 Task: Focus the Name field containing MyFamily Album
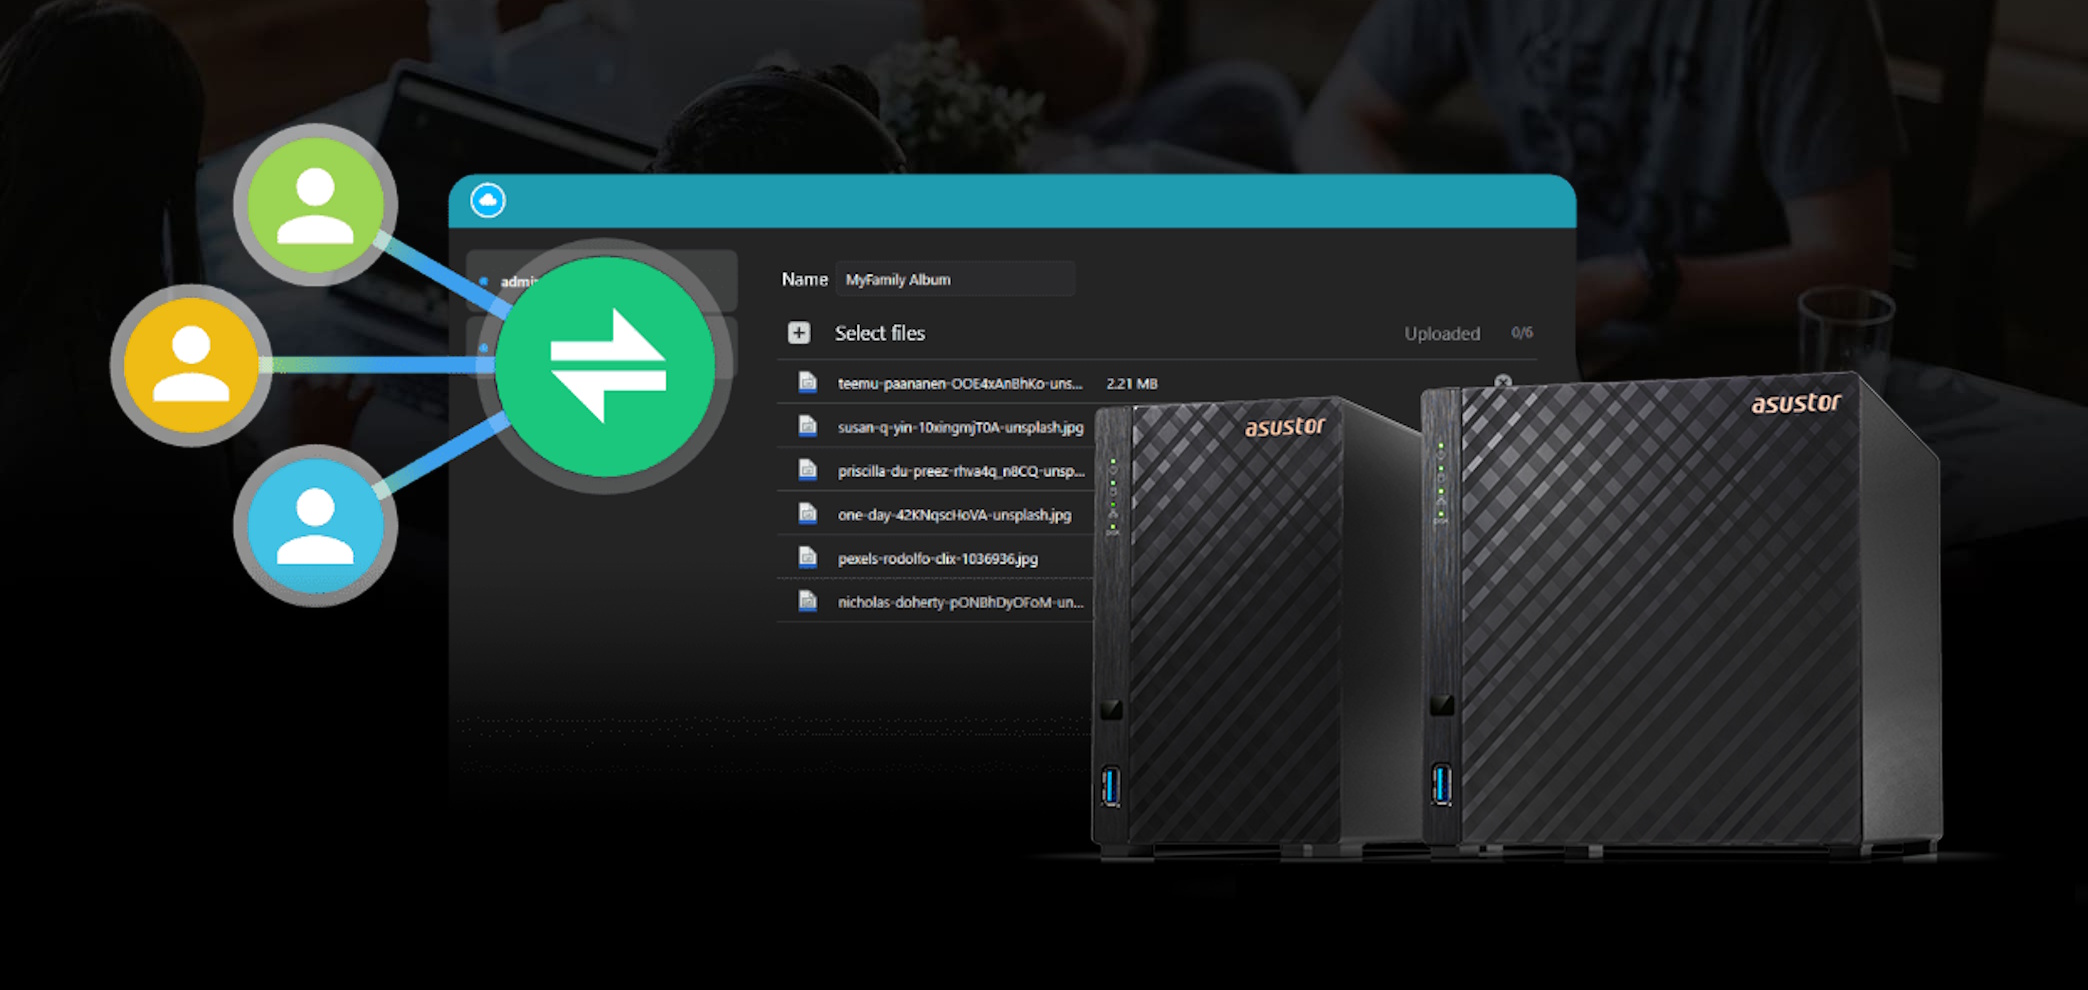[954, 280]
